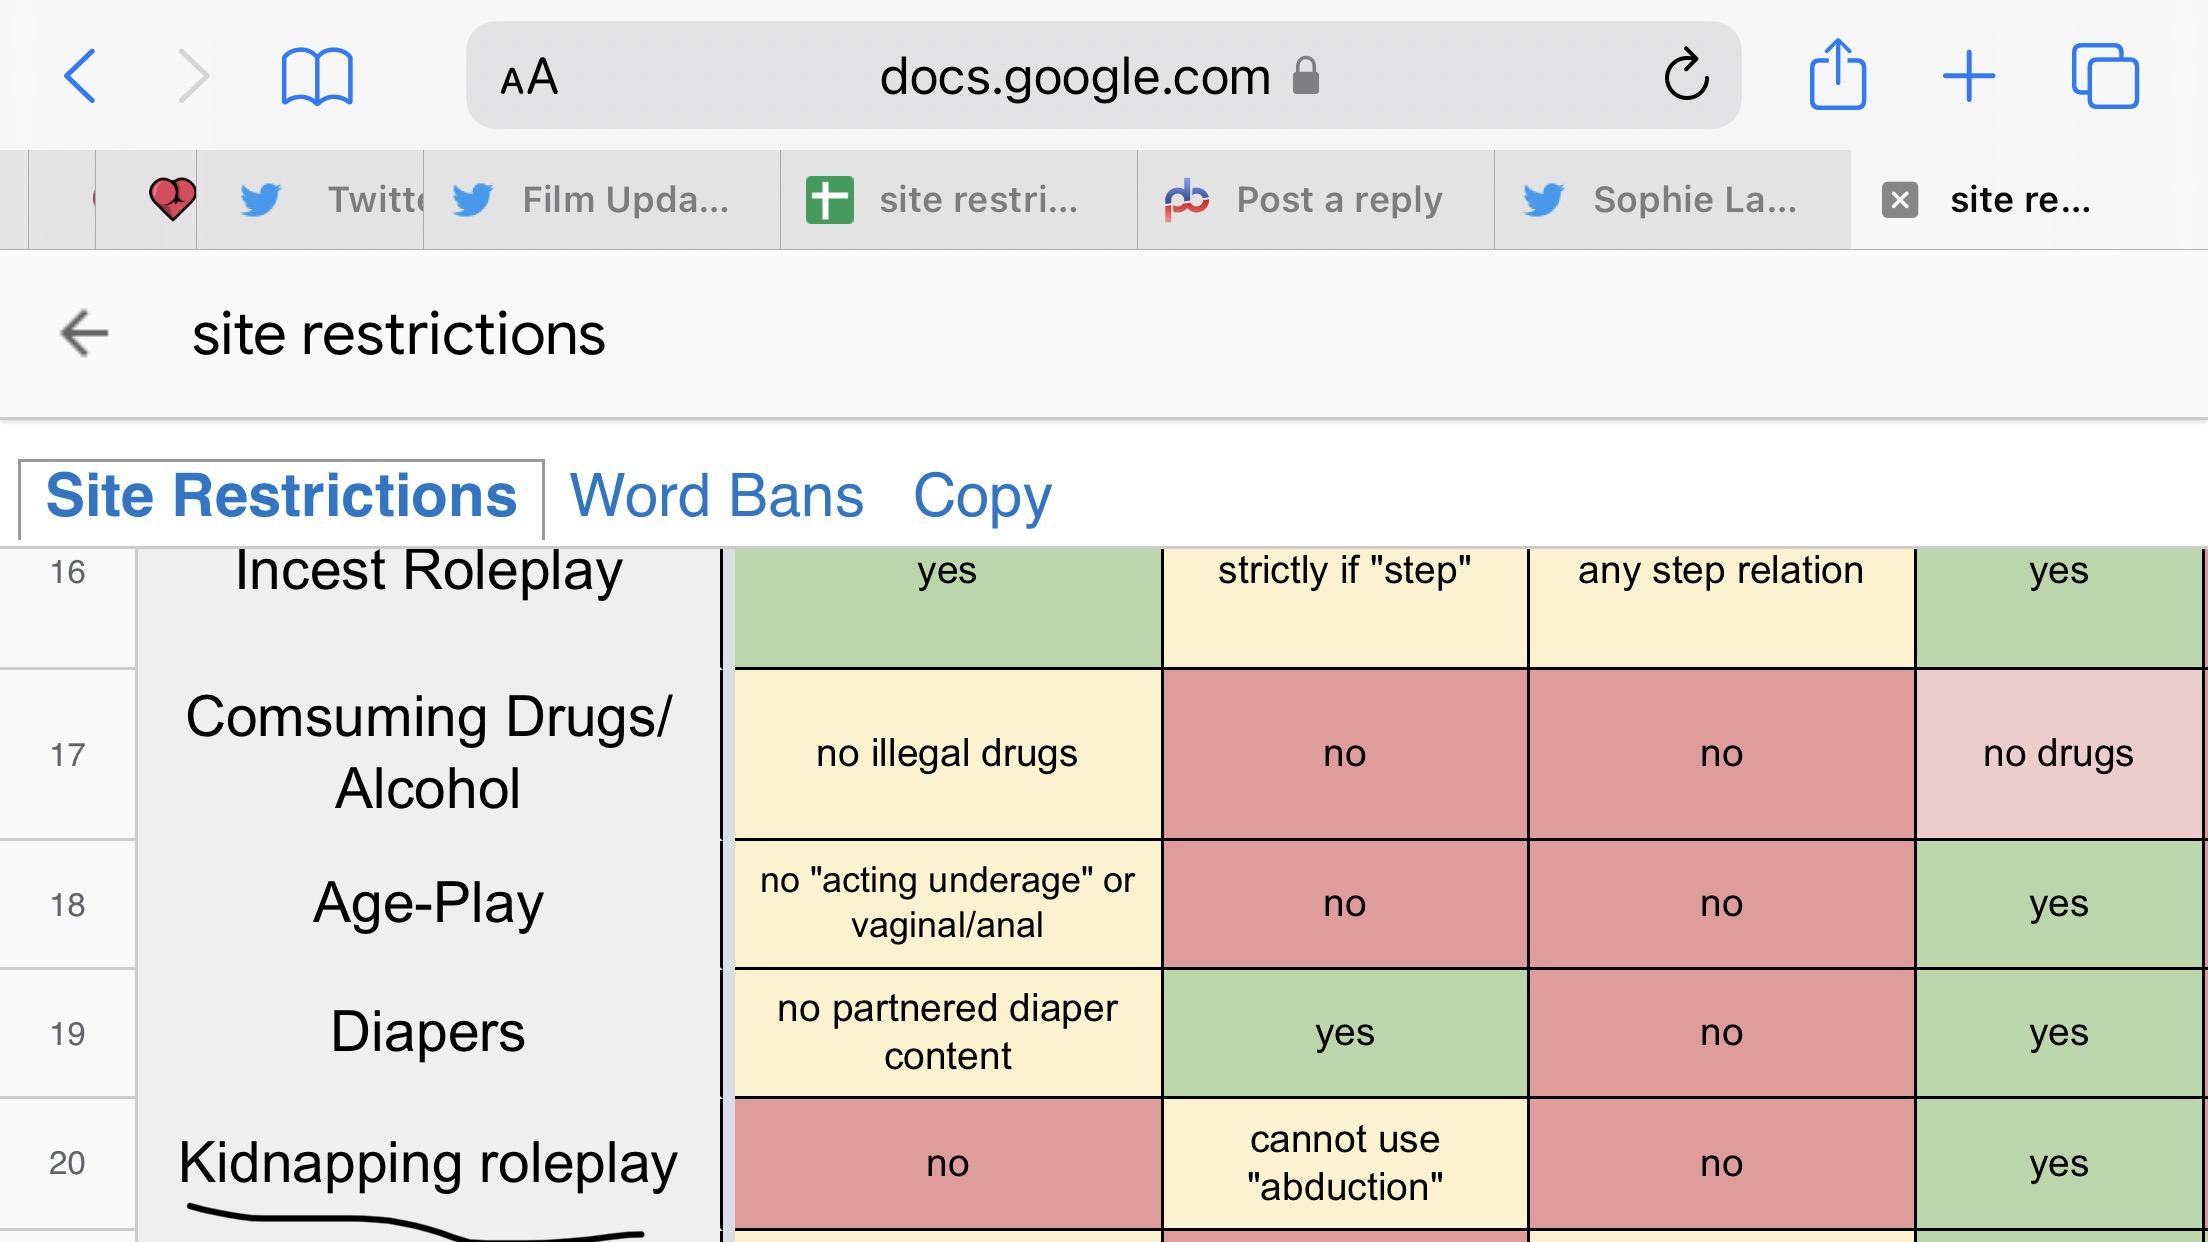Tap the docs.google.com address field

click(x=1075, y=77)
